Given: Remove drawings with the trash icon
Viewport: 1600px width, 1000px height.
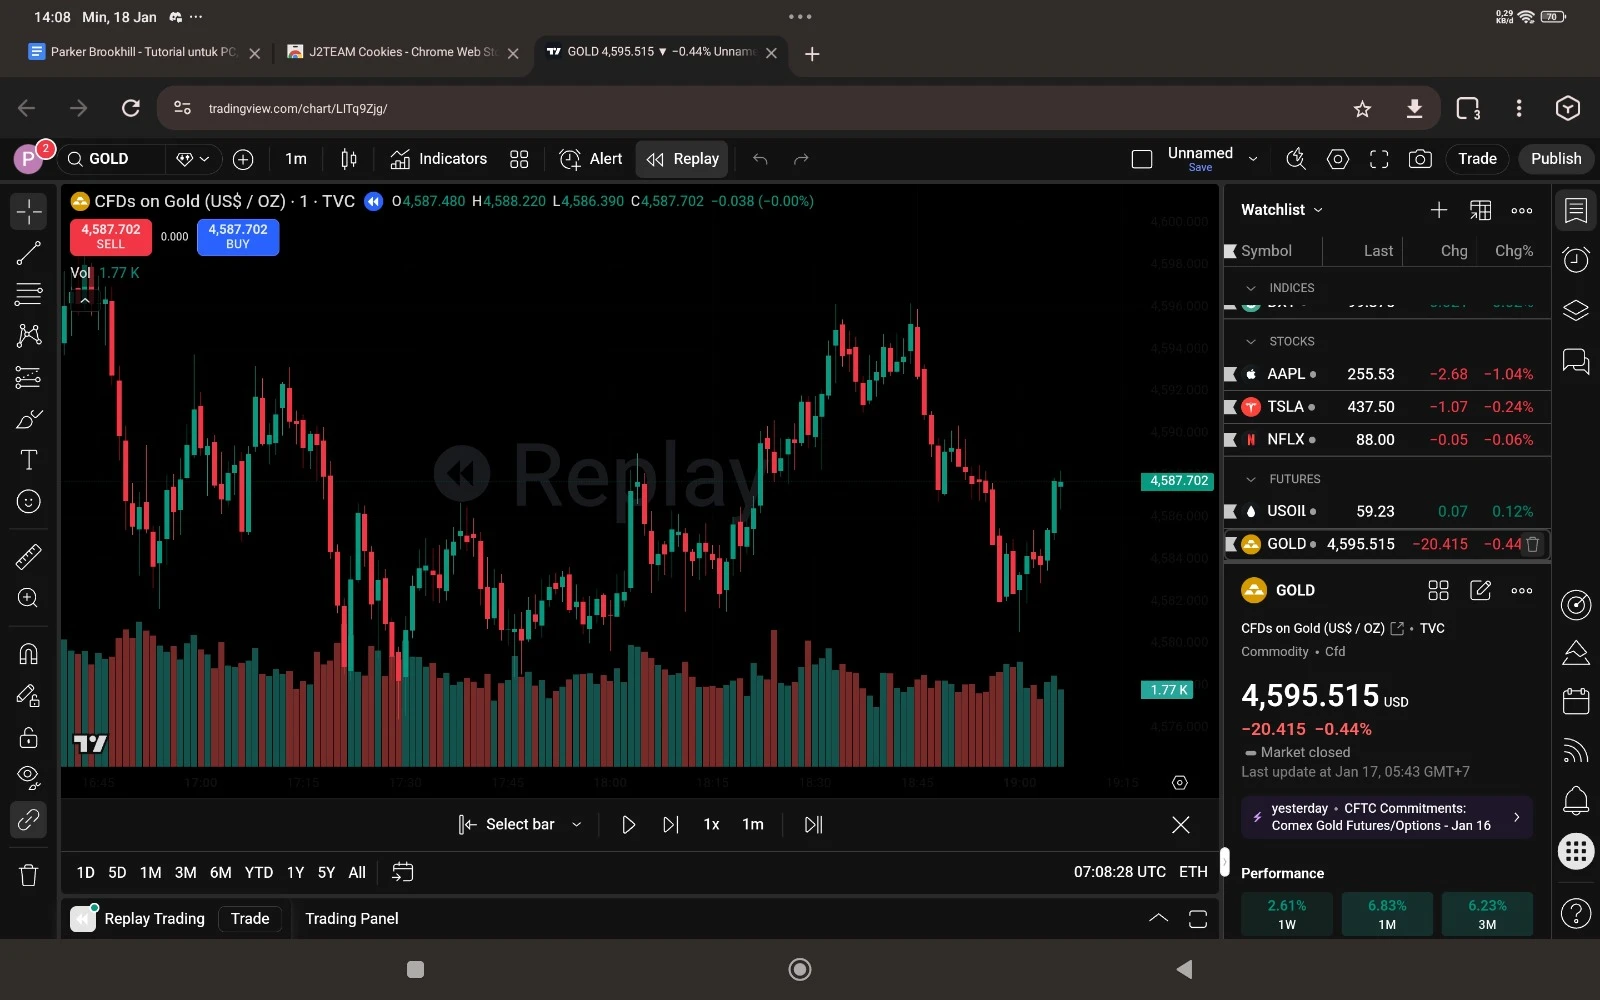Looking at the screenshot, I should pyautogui.click(x=29, y=875).
